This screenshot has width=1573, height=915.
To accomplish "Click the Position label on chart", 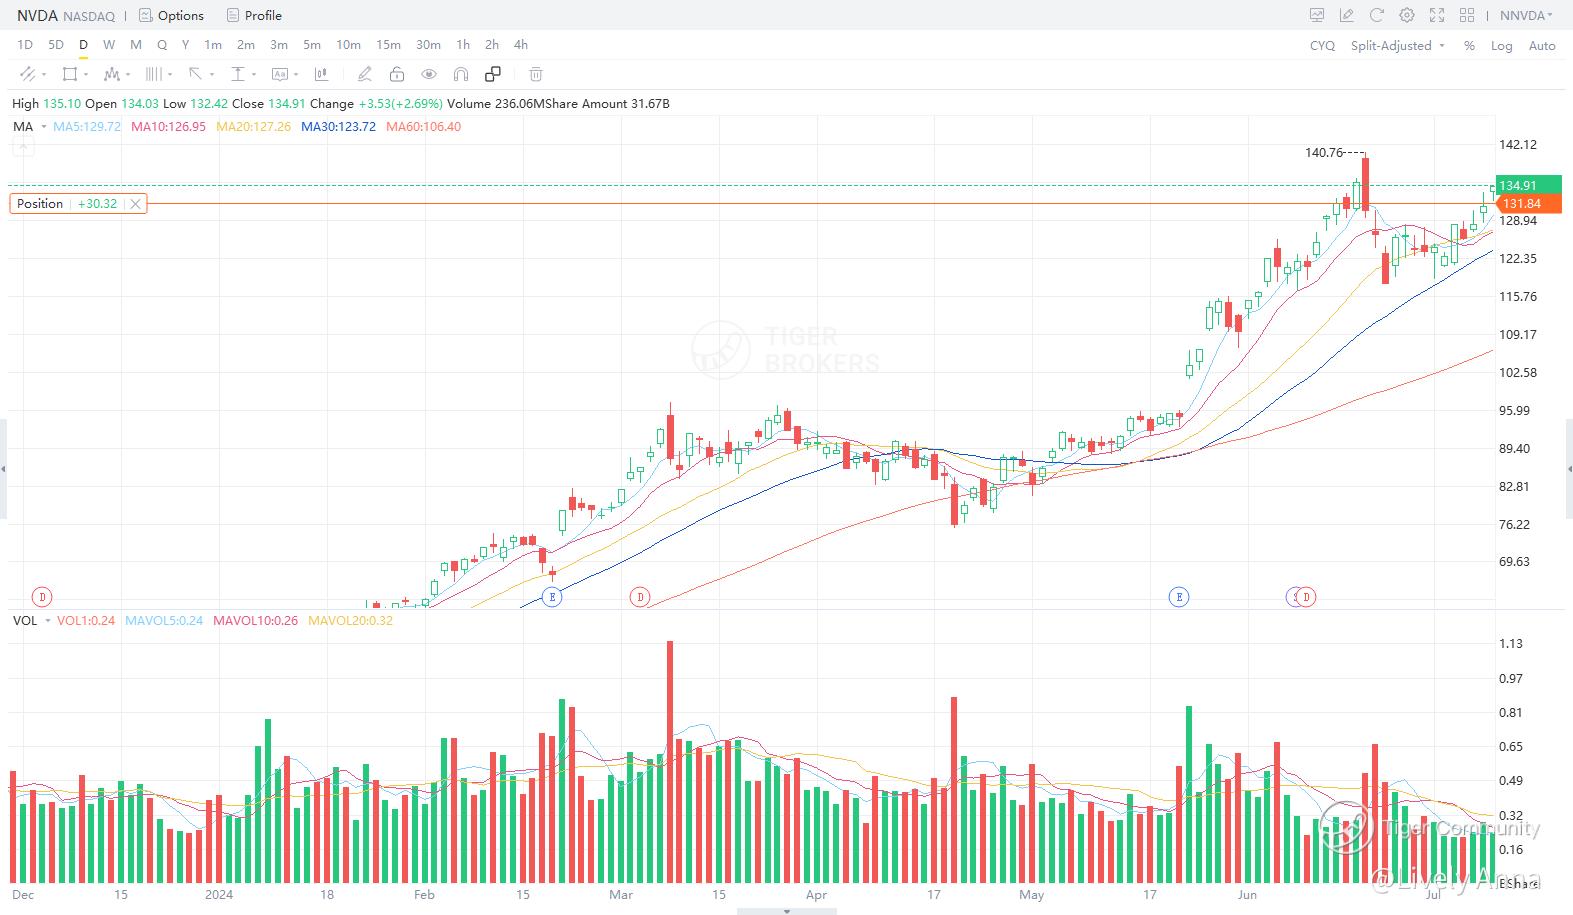I will (40, 204).
